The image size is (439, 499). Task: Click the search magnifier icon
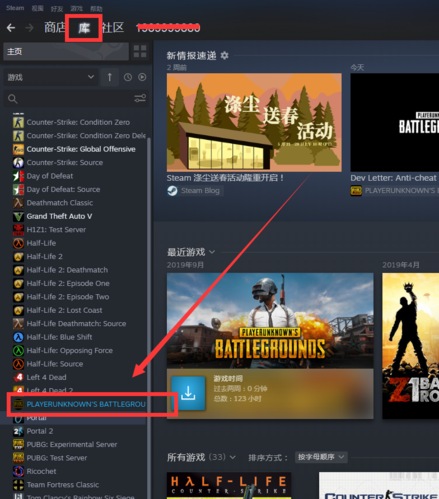coord(13,99)
